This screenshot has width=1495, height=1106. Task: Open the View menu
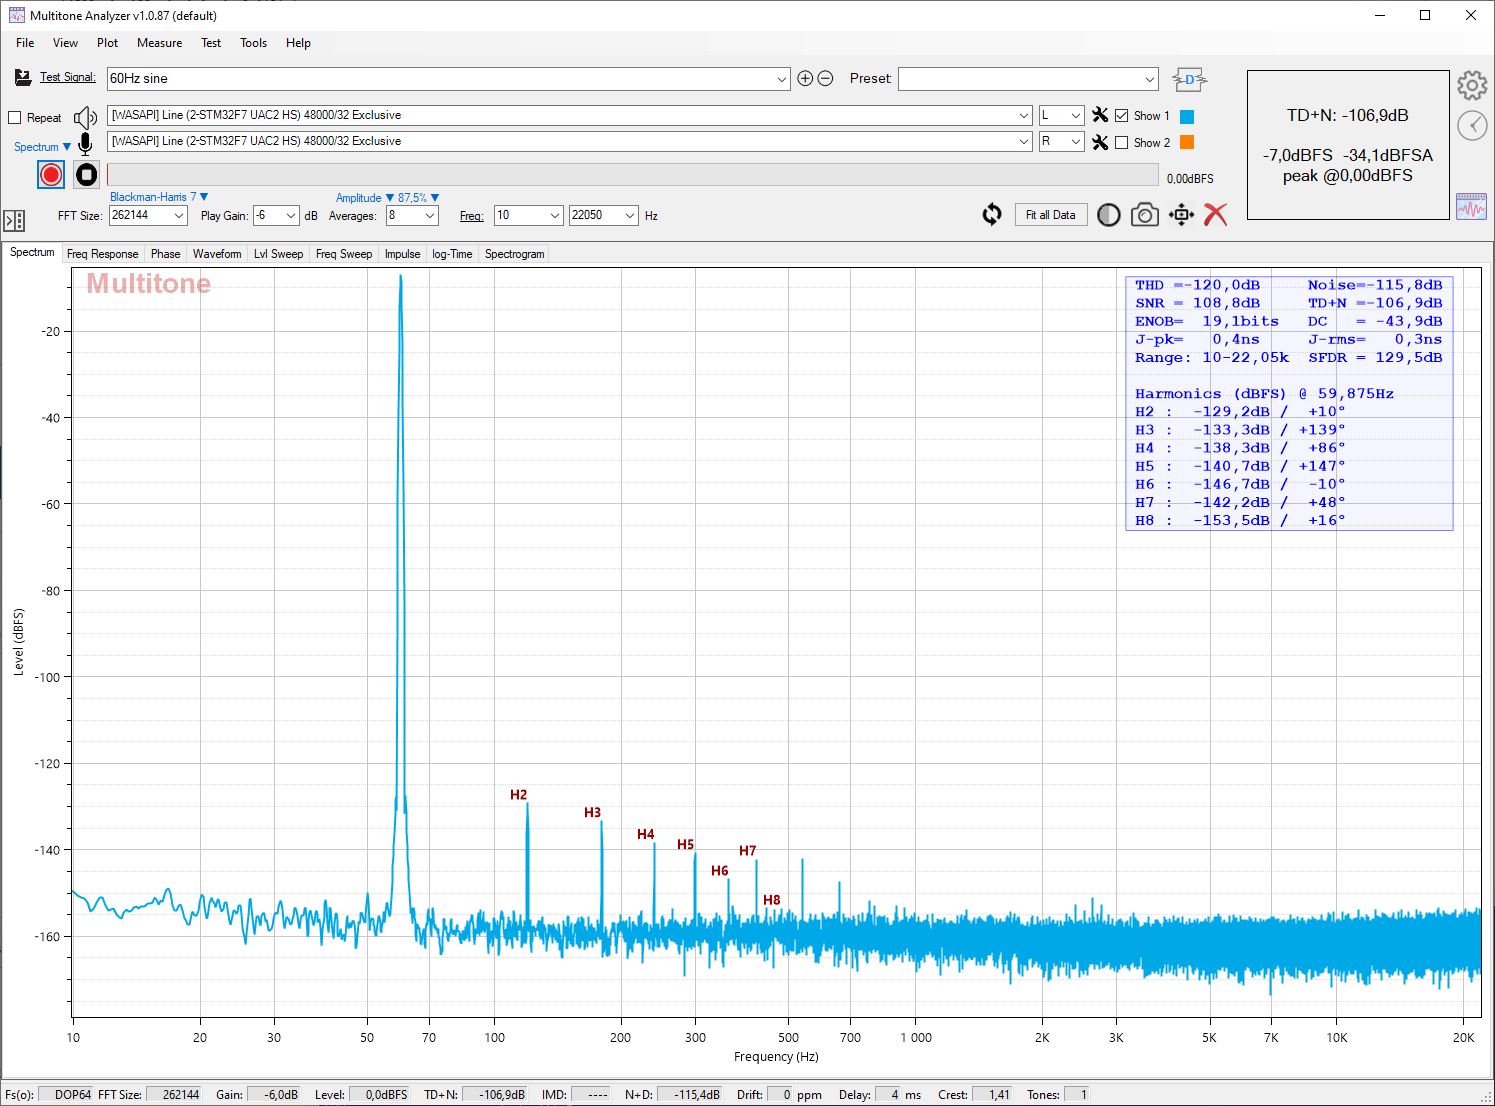(x=65, y=43)
